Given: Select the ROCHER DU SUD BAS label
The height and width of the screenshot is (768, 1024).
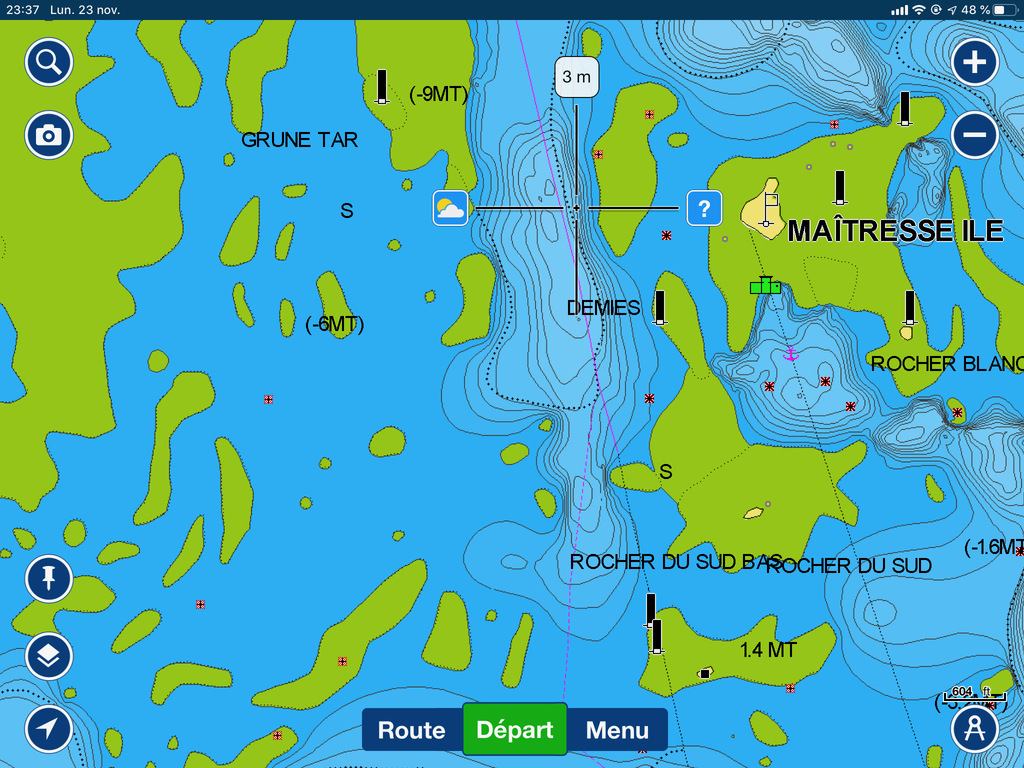Looking at the screenshot, I should tap(676, 562).
